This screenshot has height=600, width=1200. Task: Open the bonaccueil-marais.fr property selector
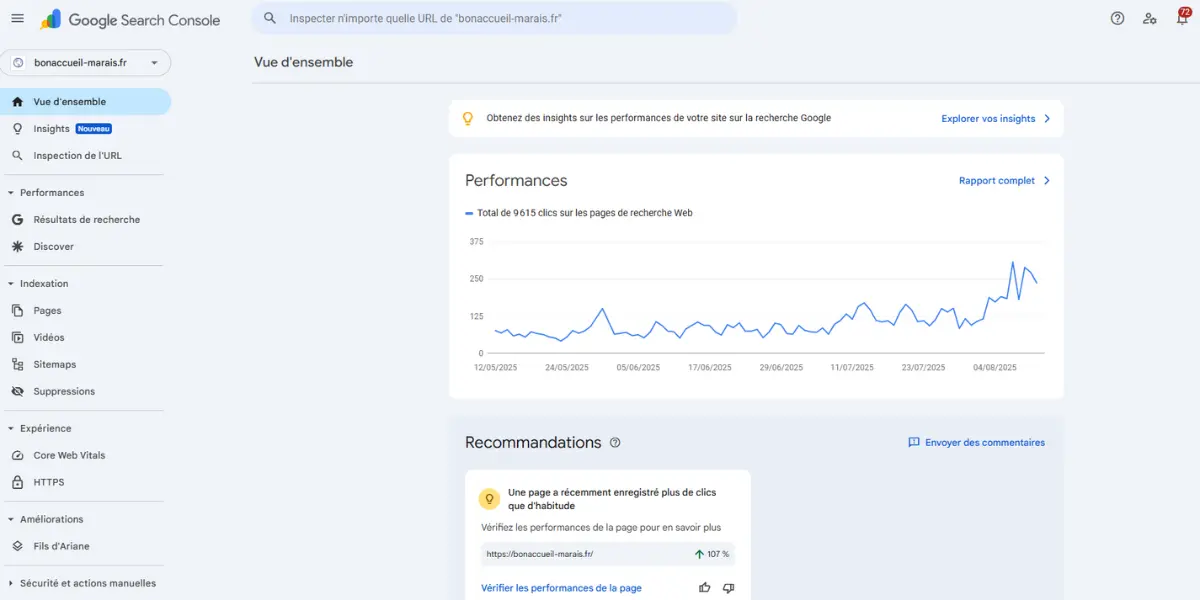pos(86,62)
